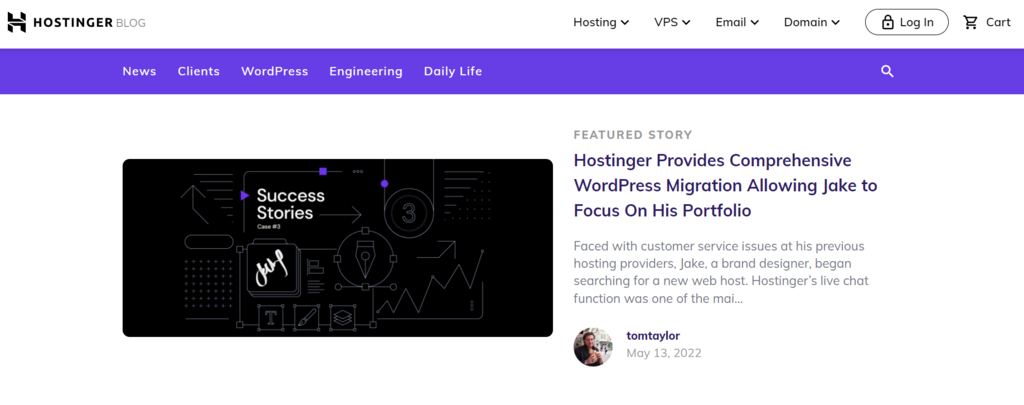
Task: Click the lock icon in Log In
Action: (x=886, y=22)
